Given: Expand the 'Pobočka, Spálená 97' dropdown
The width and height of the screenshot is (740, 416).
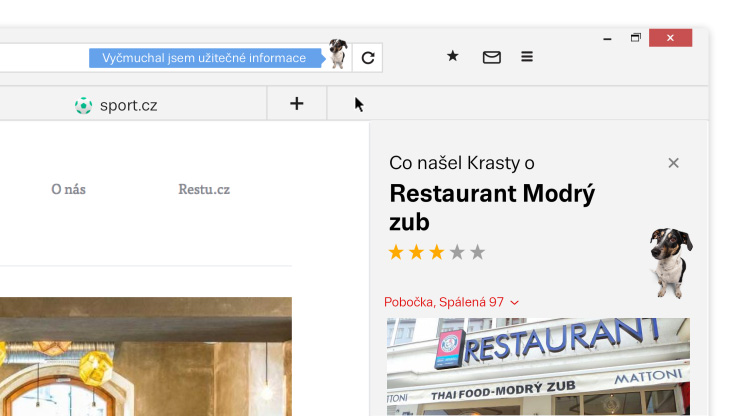Looking at the screenshot, I should 452,302.
